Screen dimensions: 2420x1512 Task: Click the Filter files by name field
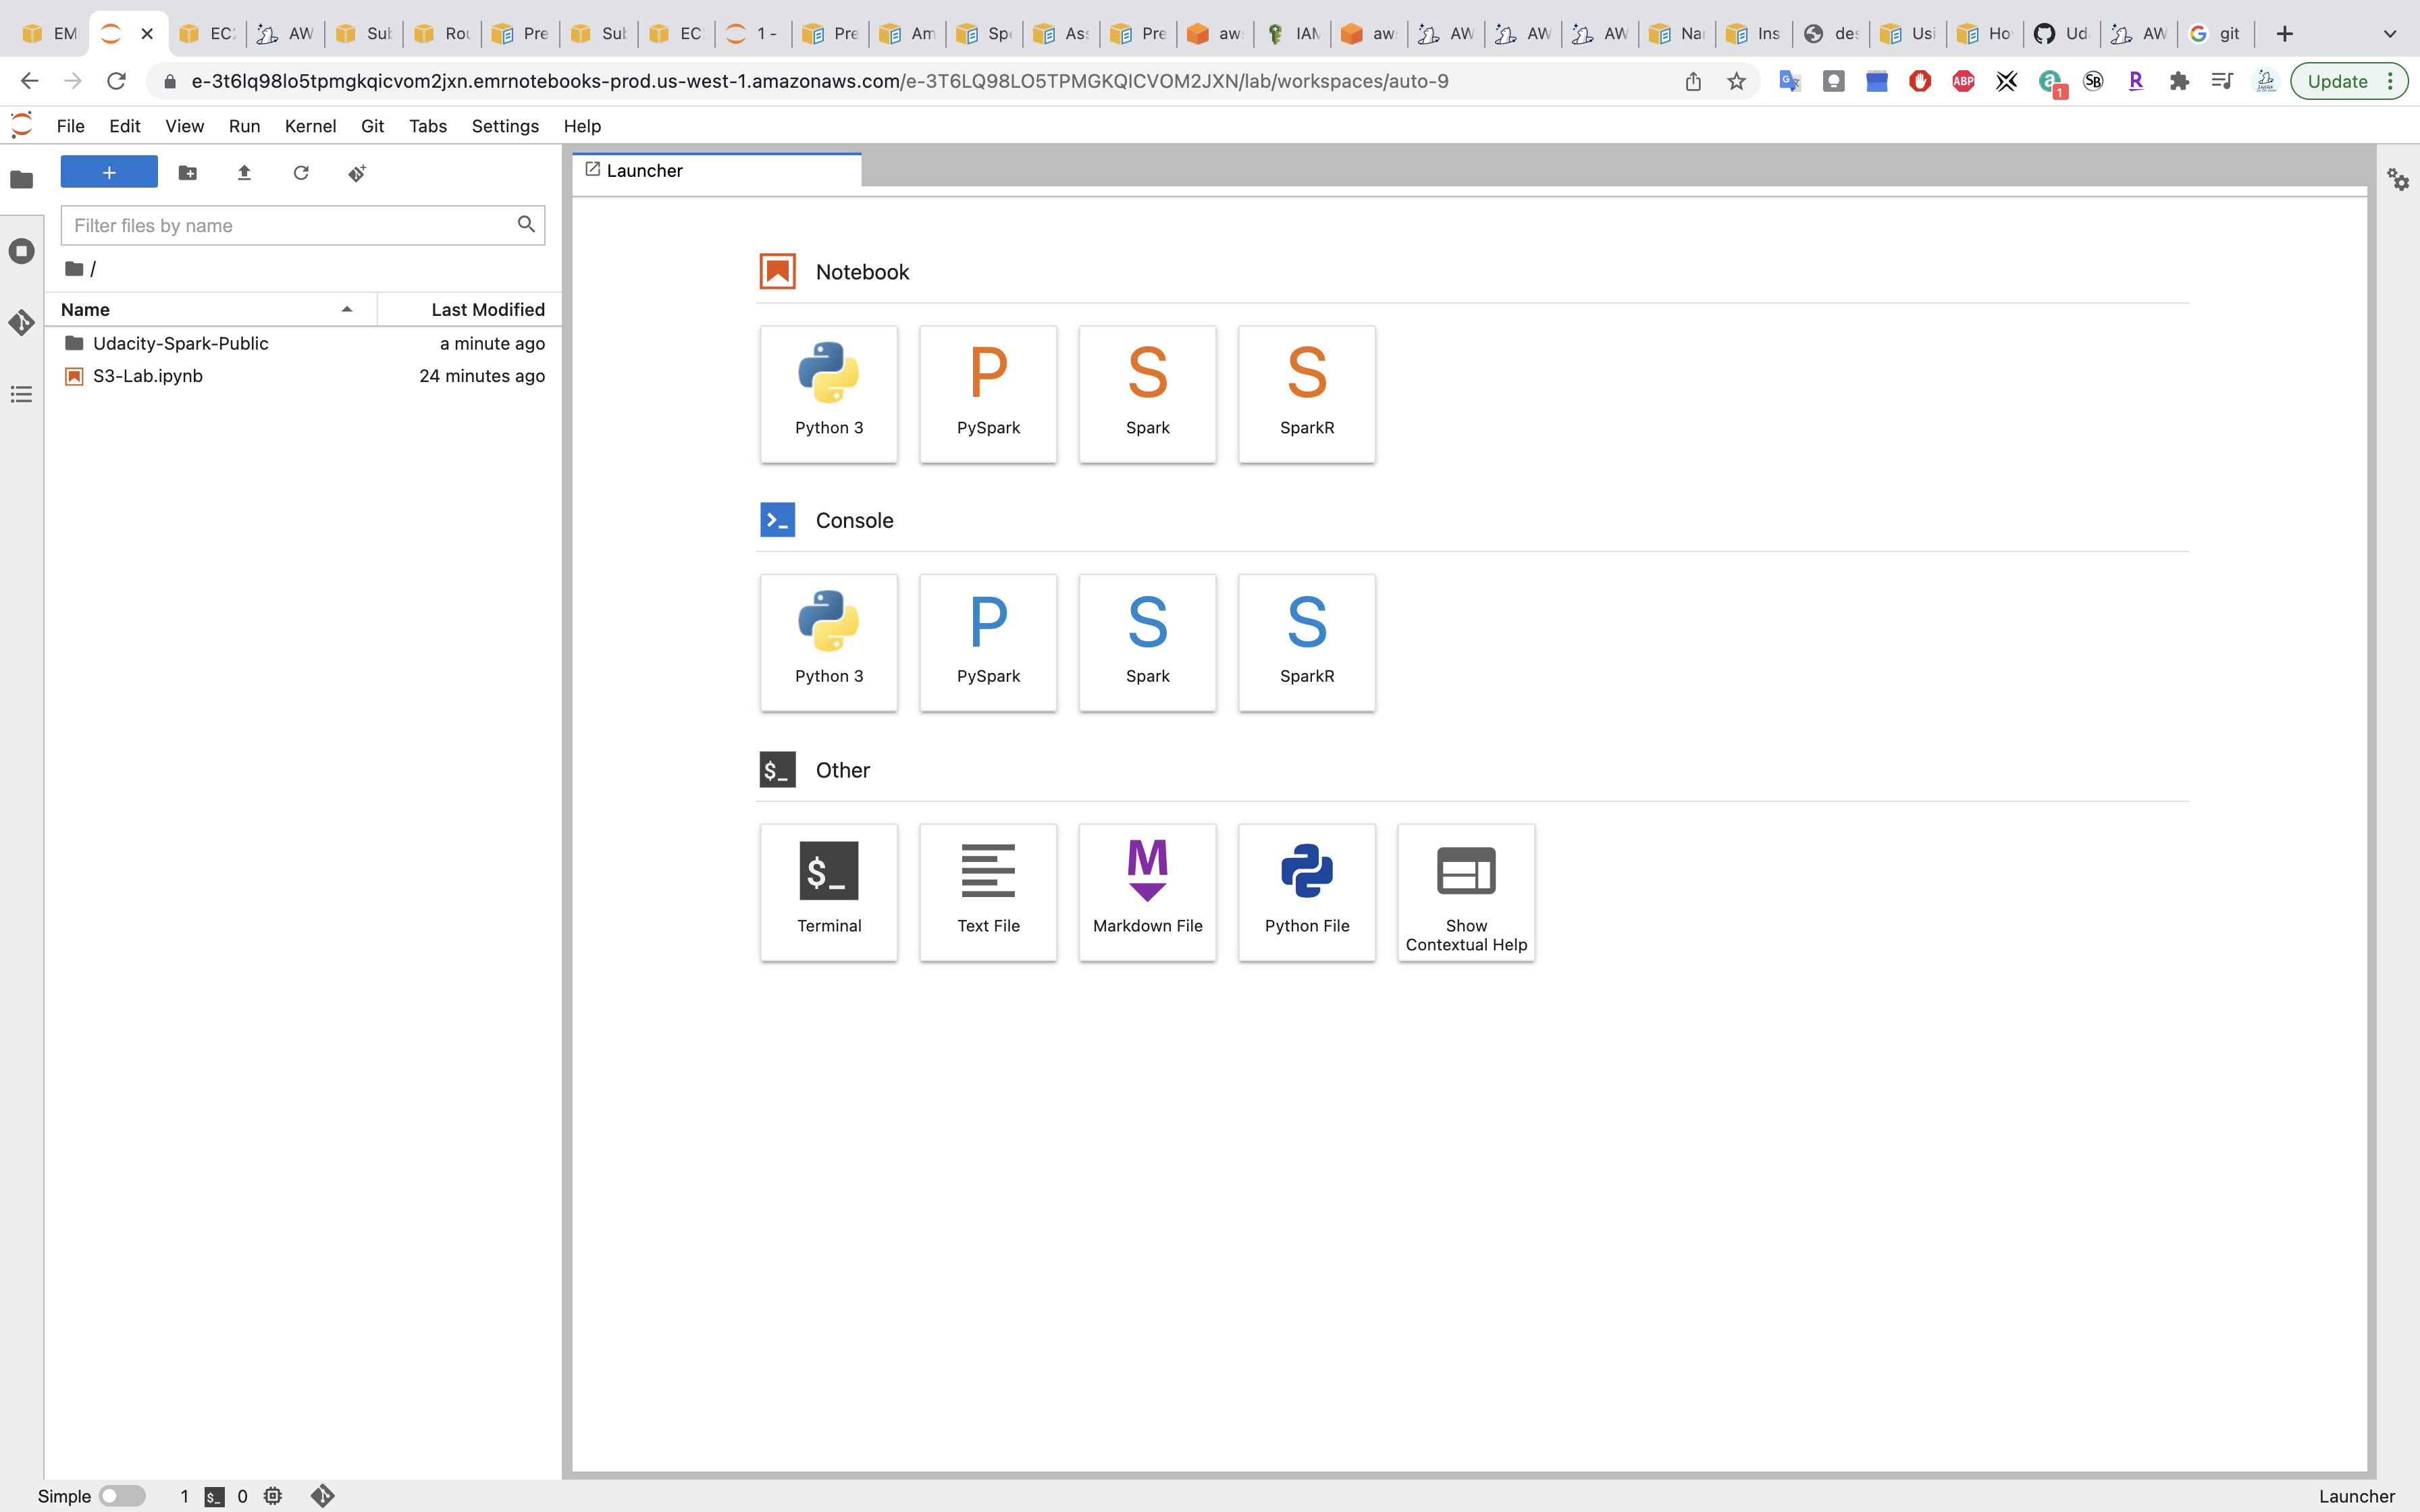290,225
